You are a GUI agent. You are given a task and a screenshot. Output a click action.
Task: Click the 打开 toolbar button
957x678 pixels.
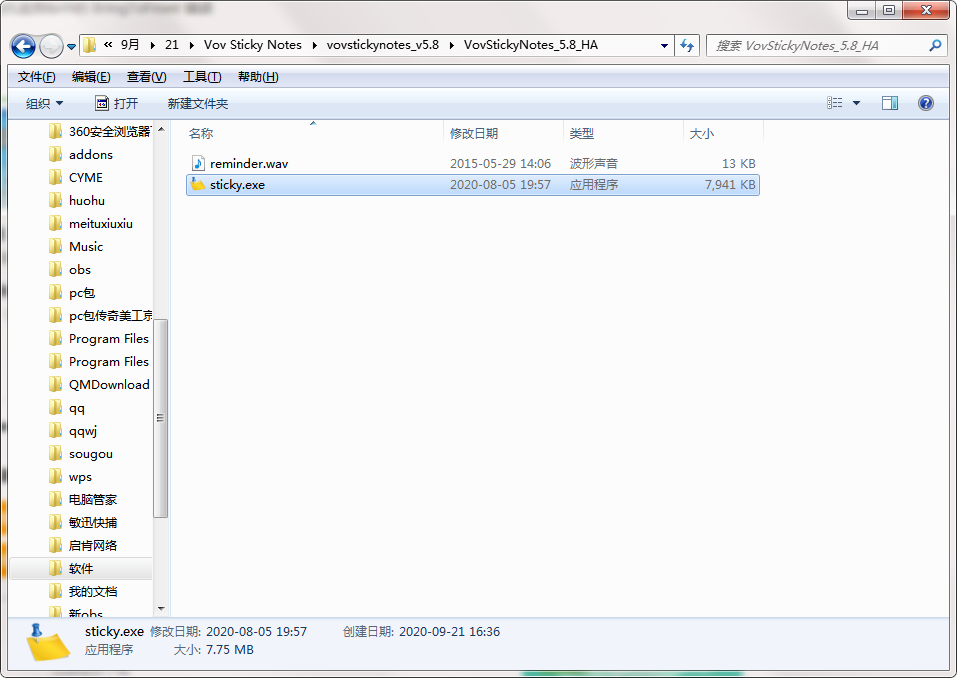point(117,104)
